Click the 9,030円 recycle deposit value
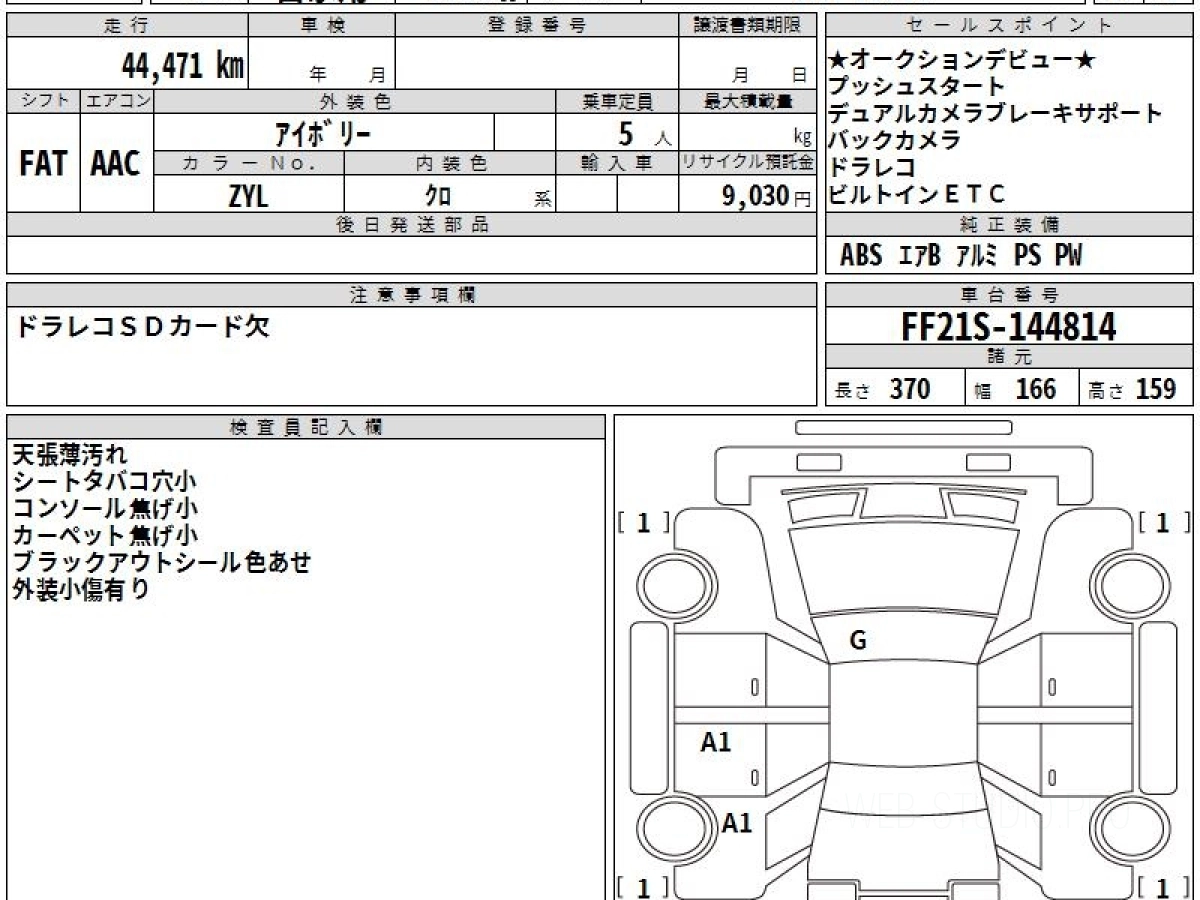The image size is (1200, 900). (767, 196)
